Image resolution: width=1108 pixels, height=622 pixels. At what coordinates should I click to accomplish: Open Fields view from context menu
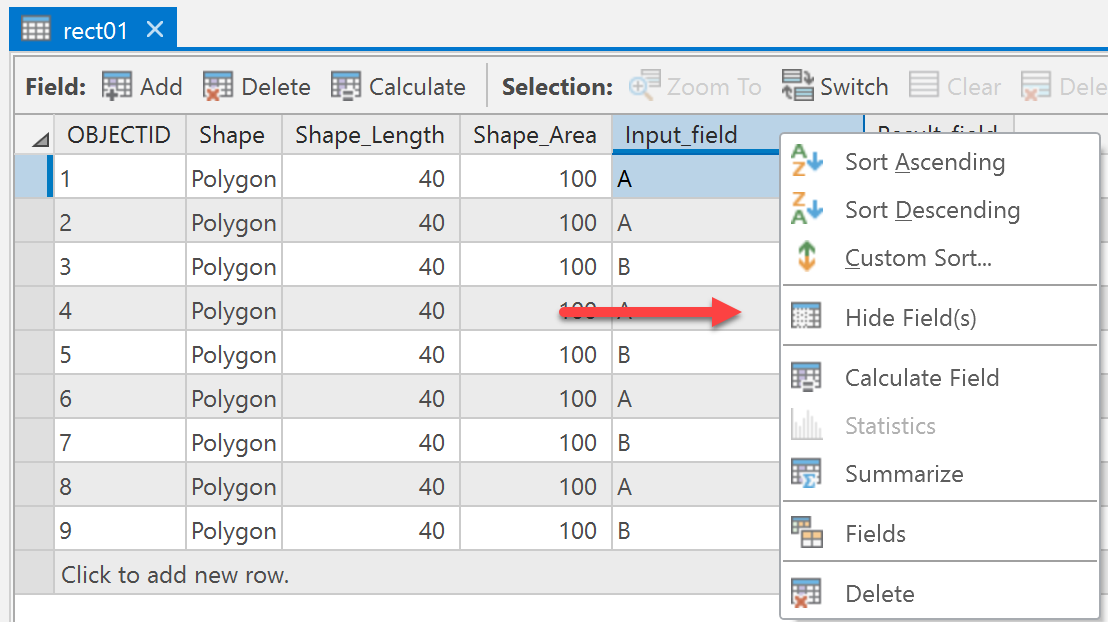[875, 534]
